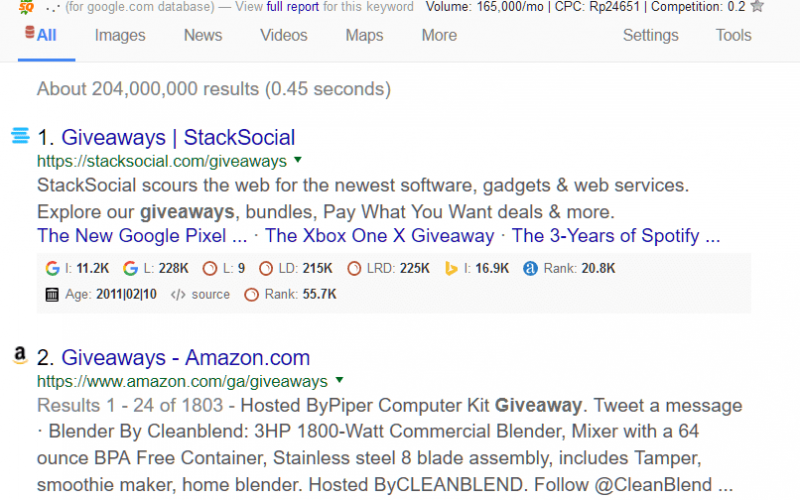This screenshot has height=500, width=800.
Task: Open The Xbox One X Giveaway sitelink
Action: [x=379, y=236]
